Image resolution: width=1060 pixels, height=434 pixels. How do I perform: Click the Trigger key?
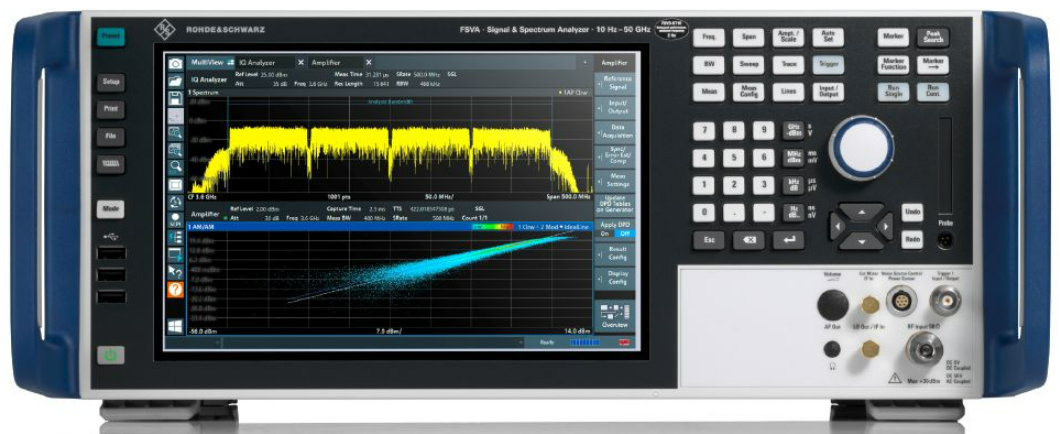(x=828, y=65)
